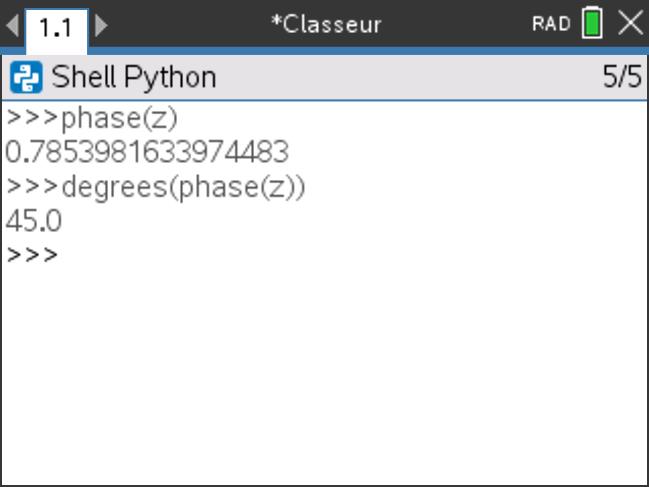Select the >>>phase(z) command line
This screenshot has width=649, height=487.
tap(92, 118)
